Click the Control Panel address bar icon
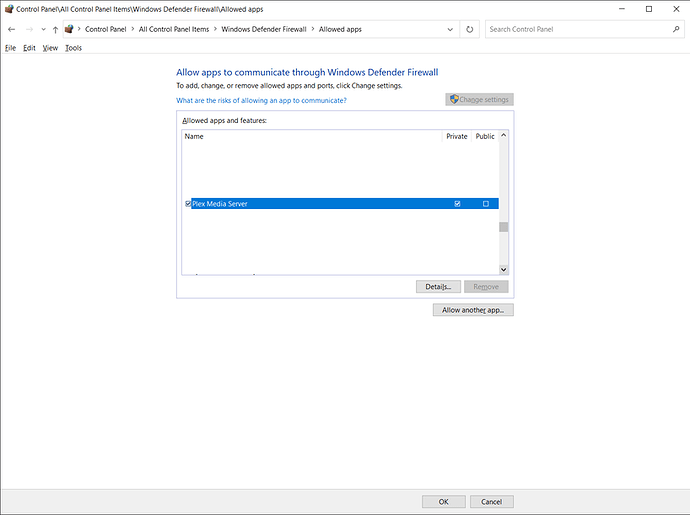Screen dimensions: 690x515 (69, 29)
